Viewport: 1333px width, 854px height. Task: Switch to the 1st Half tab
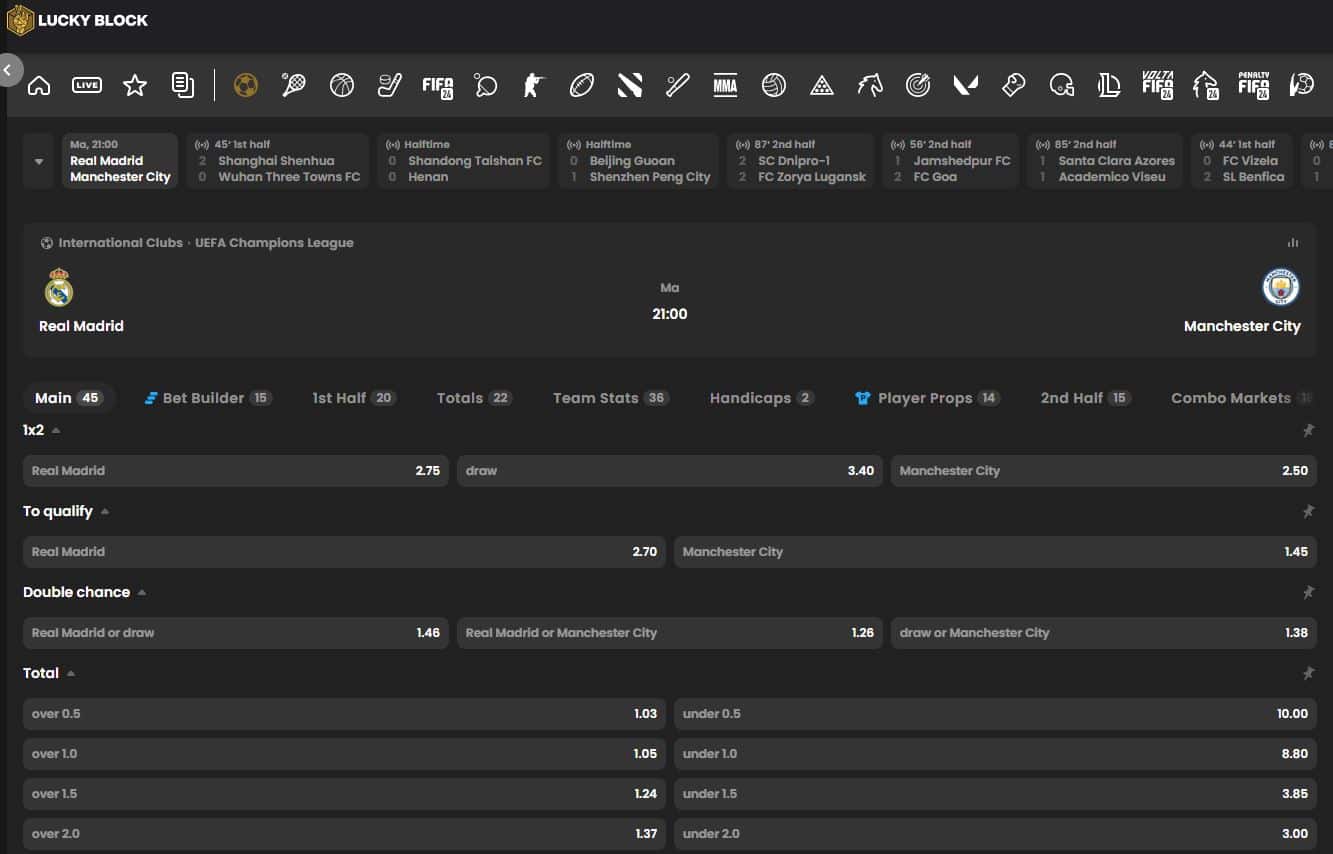tap(354, 398)
